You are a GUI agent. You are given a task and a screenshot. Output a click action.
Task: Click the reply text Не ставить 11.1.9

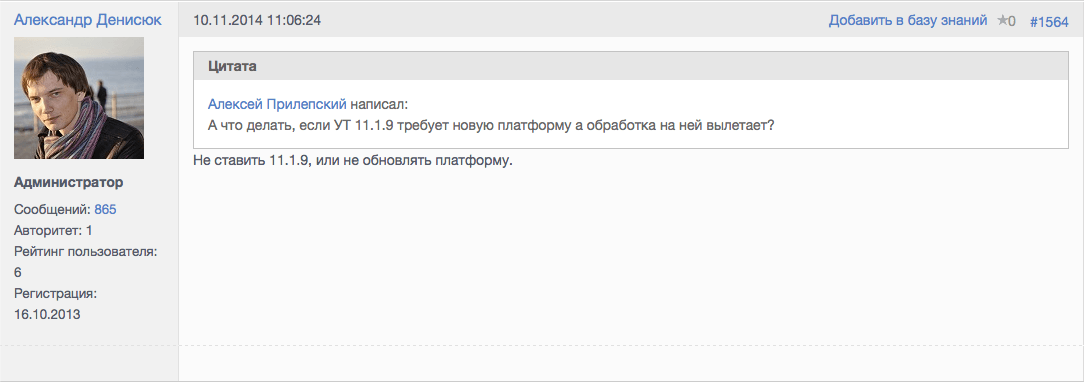(x=353, y=161)
